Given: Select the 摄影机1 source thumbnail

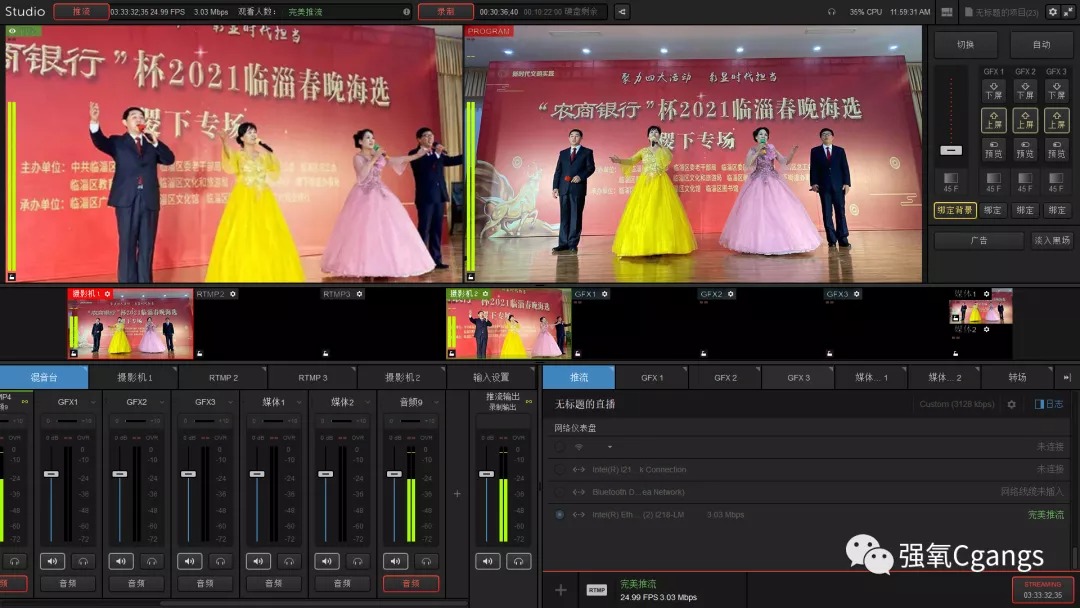Looking at the screenshot, I should point(131,324).
